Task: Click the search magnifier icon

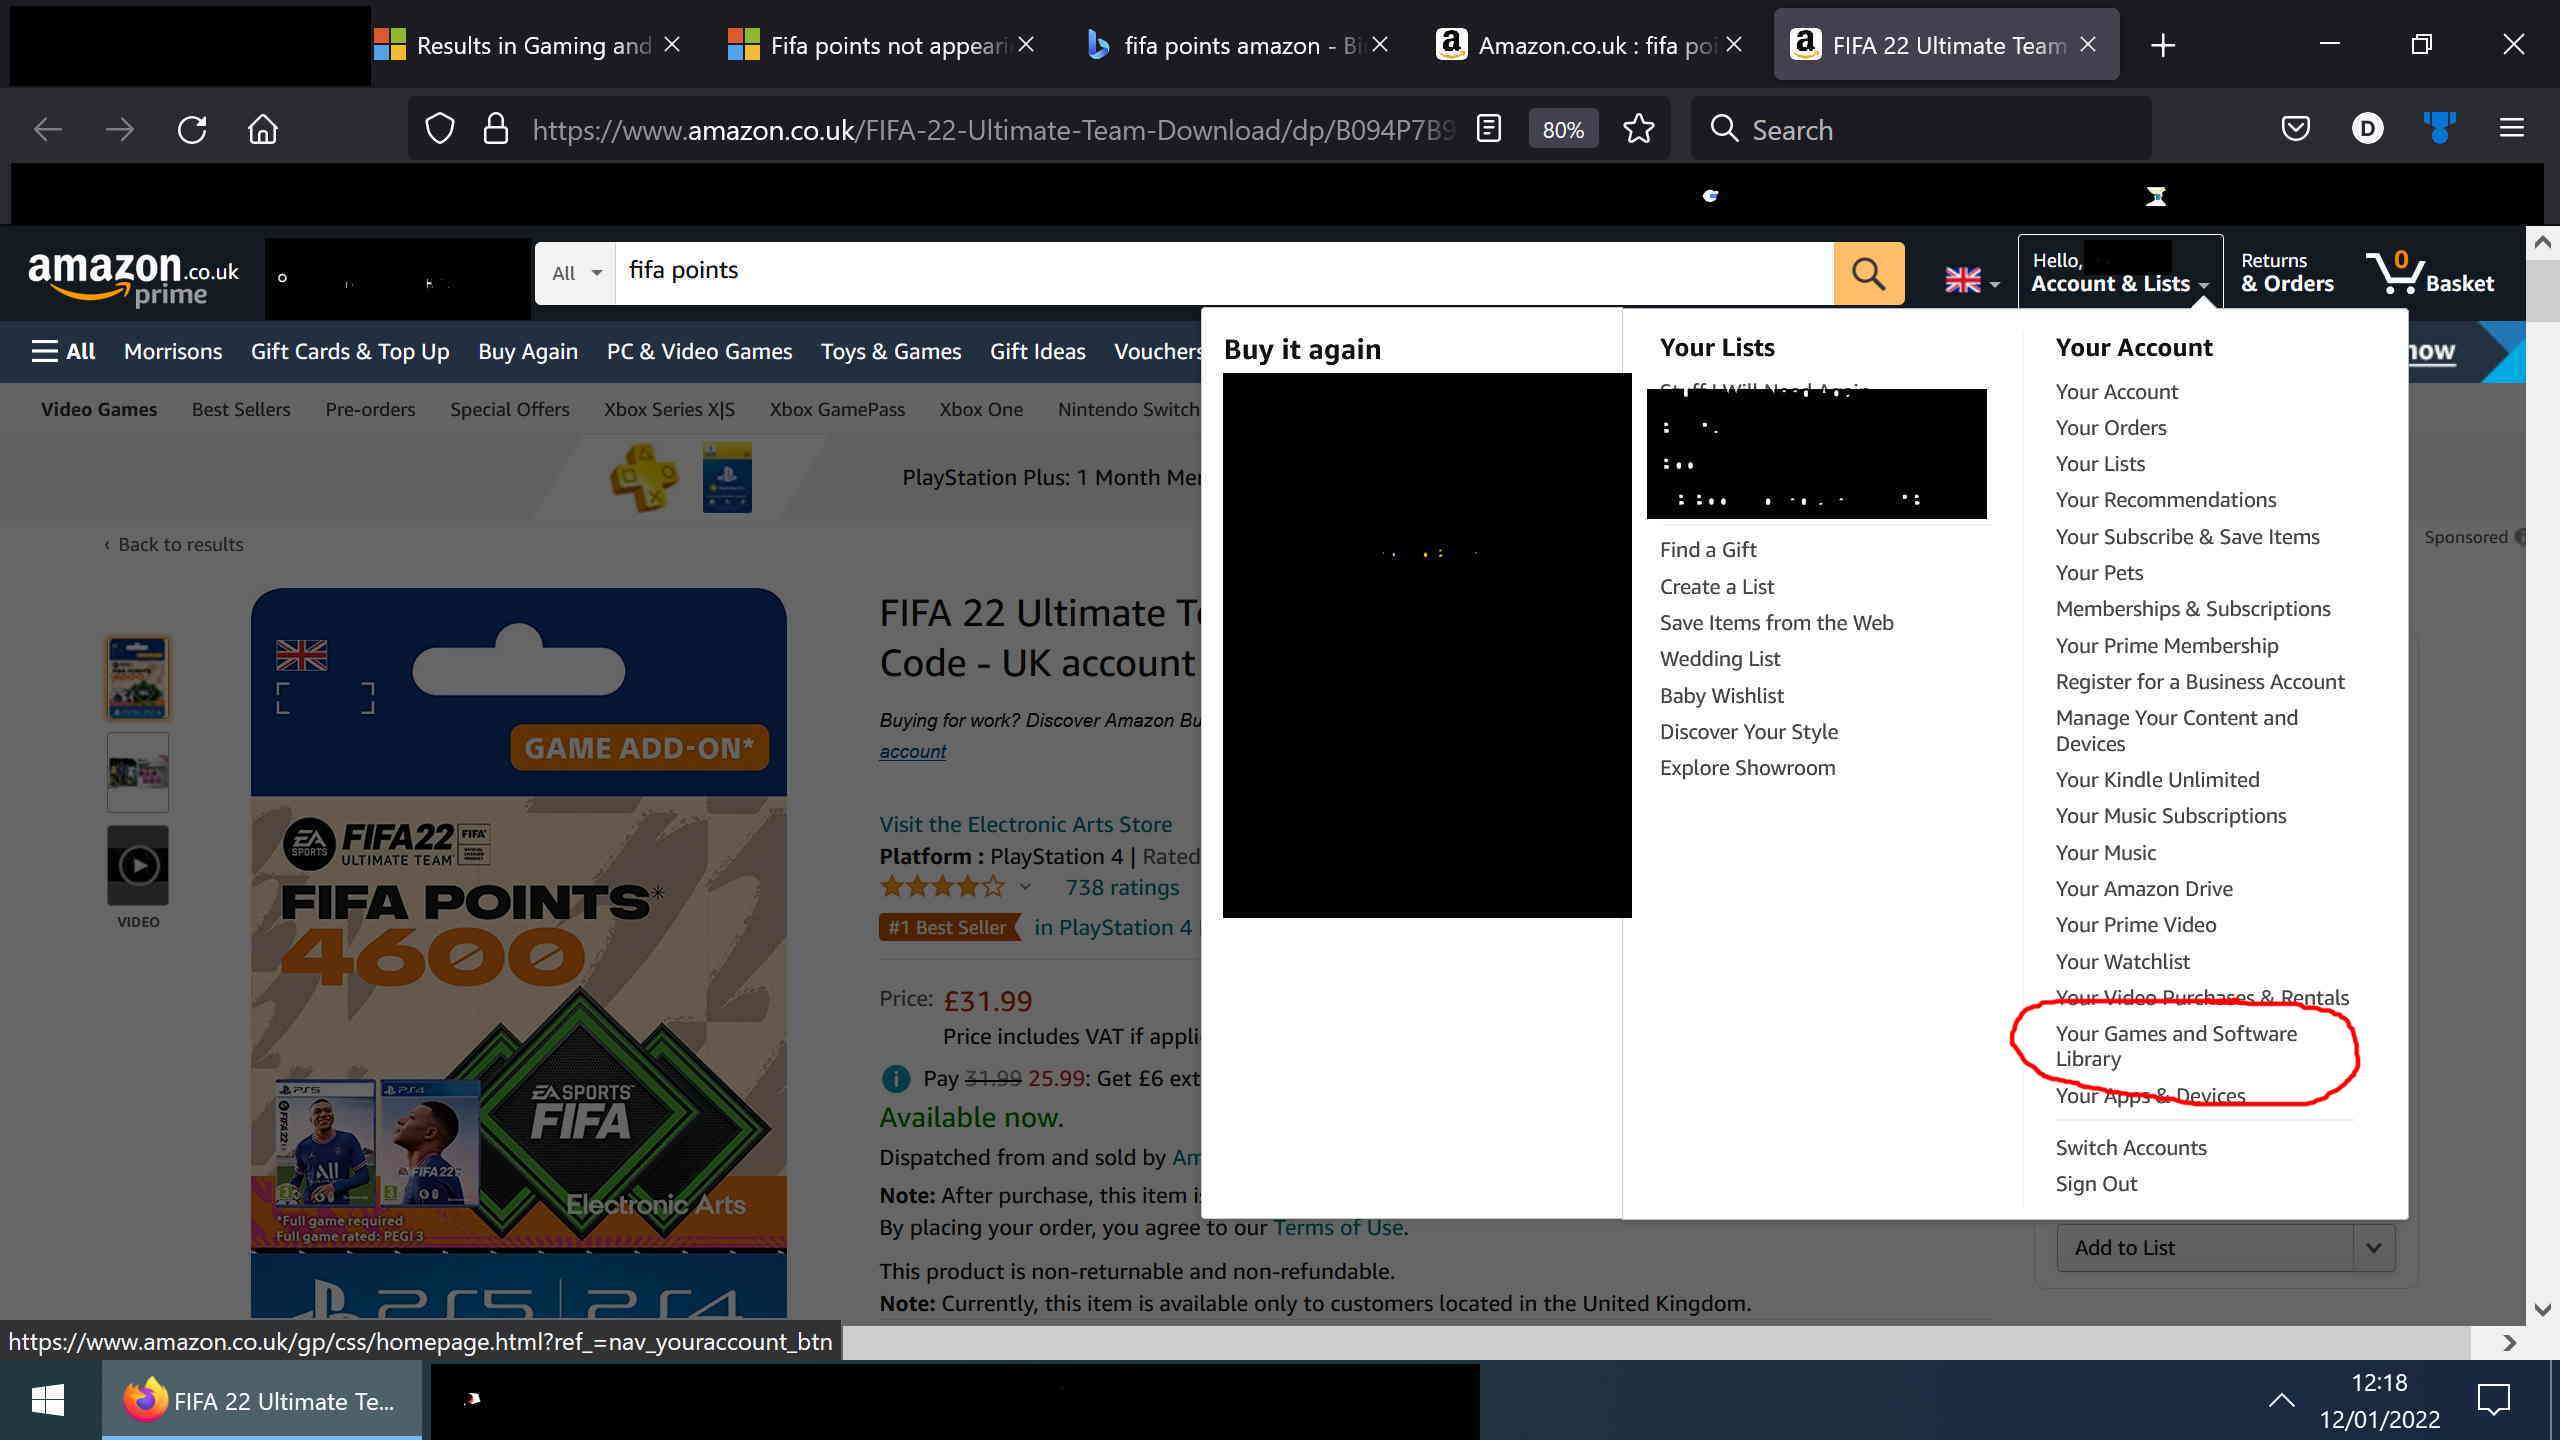Action: tap(1871, 273)
